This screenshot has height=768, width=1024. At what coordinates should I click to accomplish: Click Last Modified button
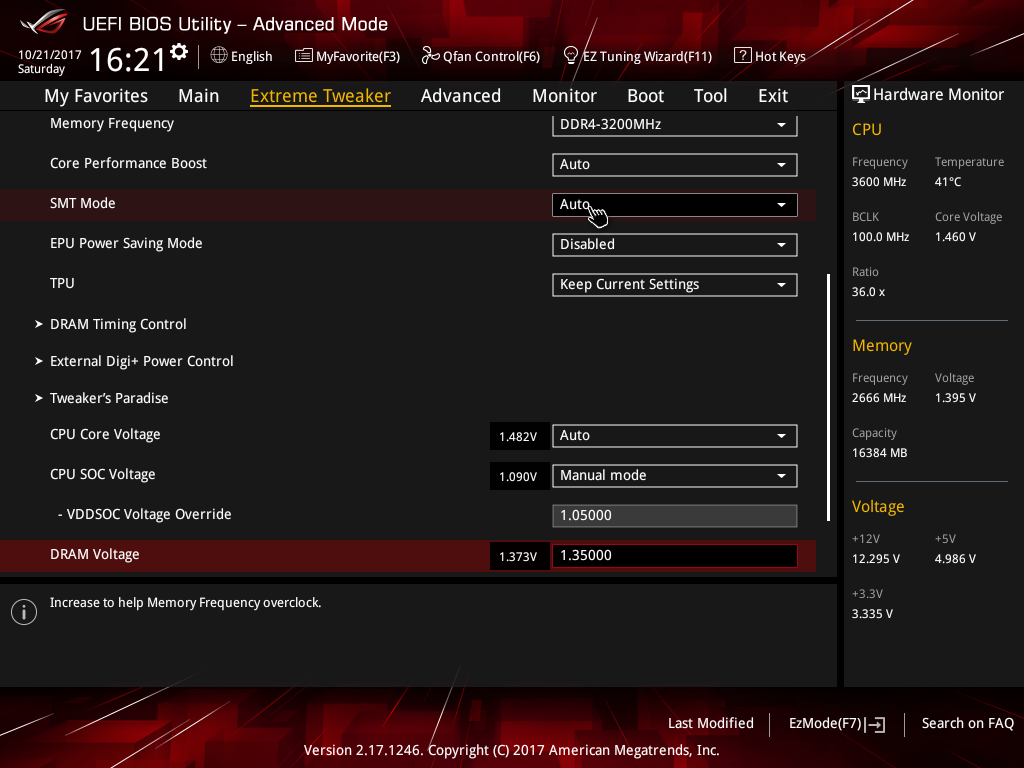[x=711, y=724]
